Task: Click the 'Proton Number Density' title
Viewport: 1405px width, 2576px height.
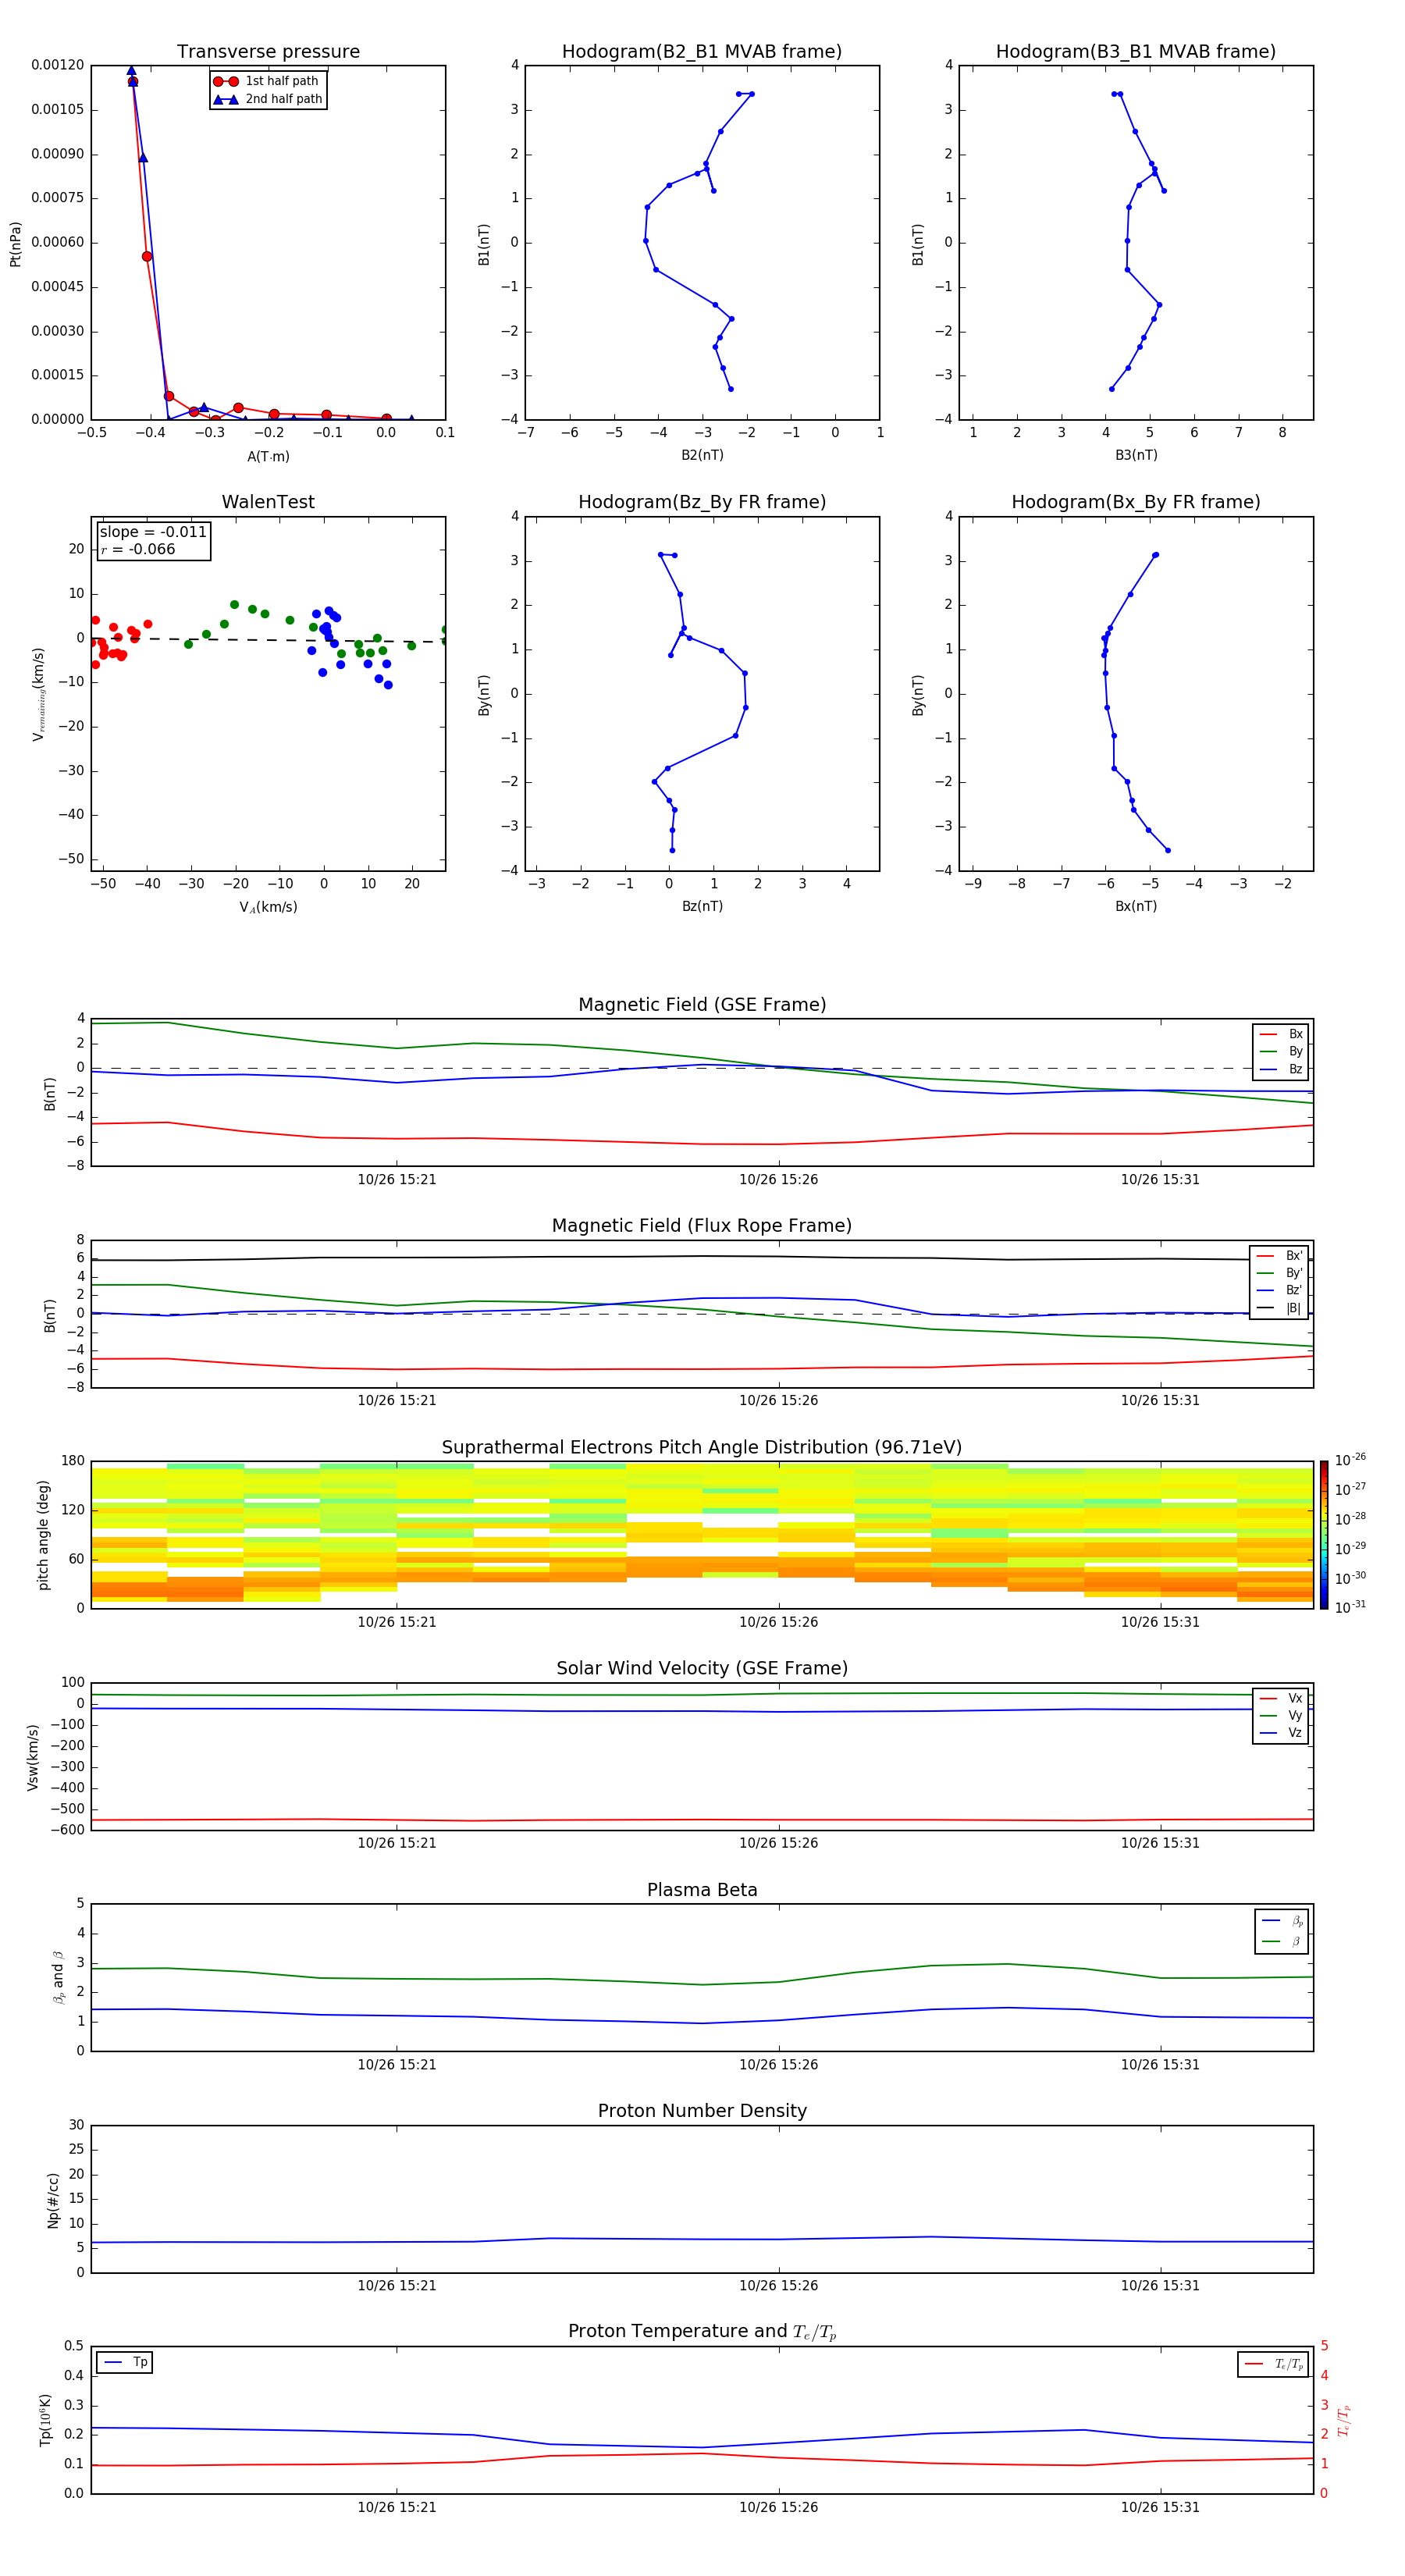Action: tap(702, 2111)
